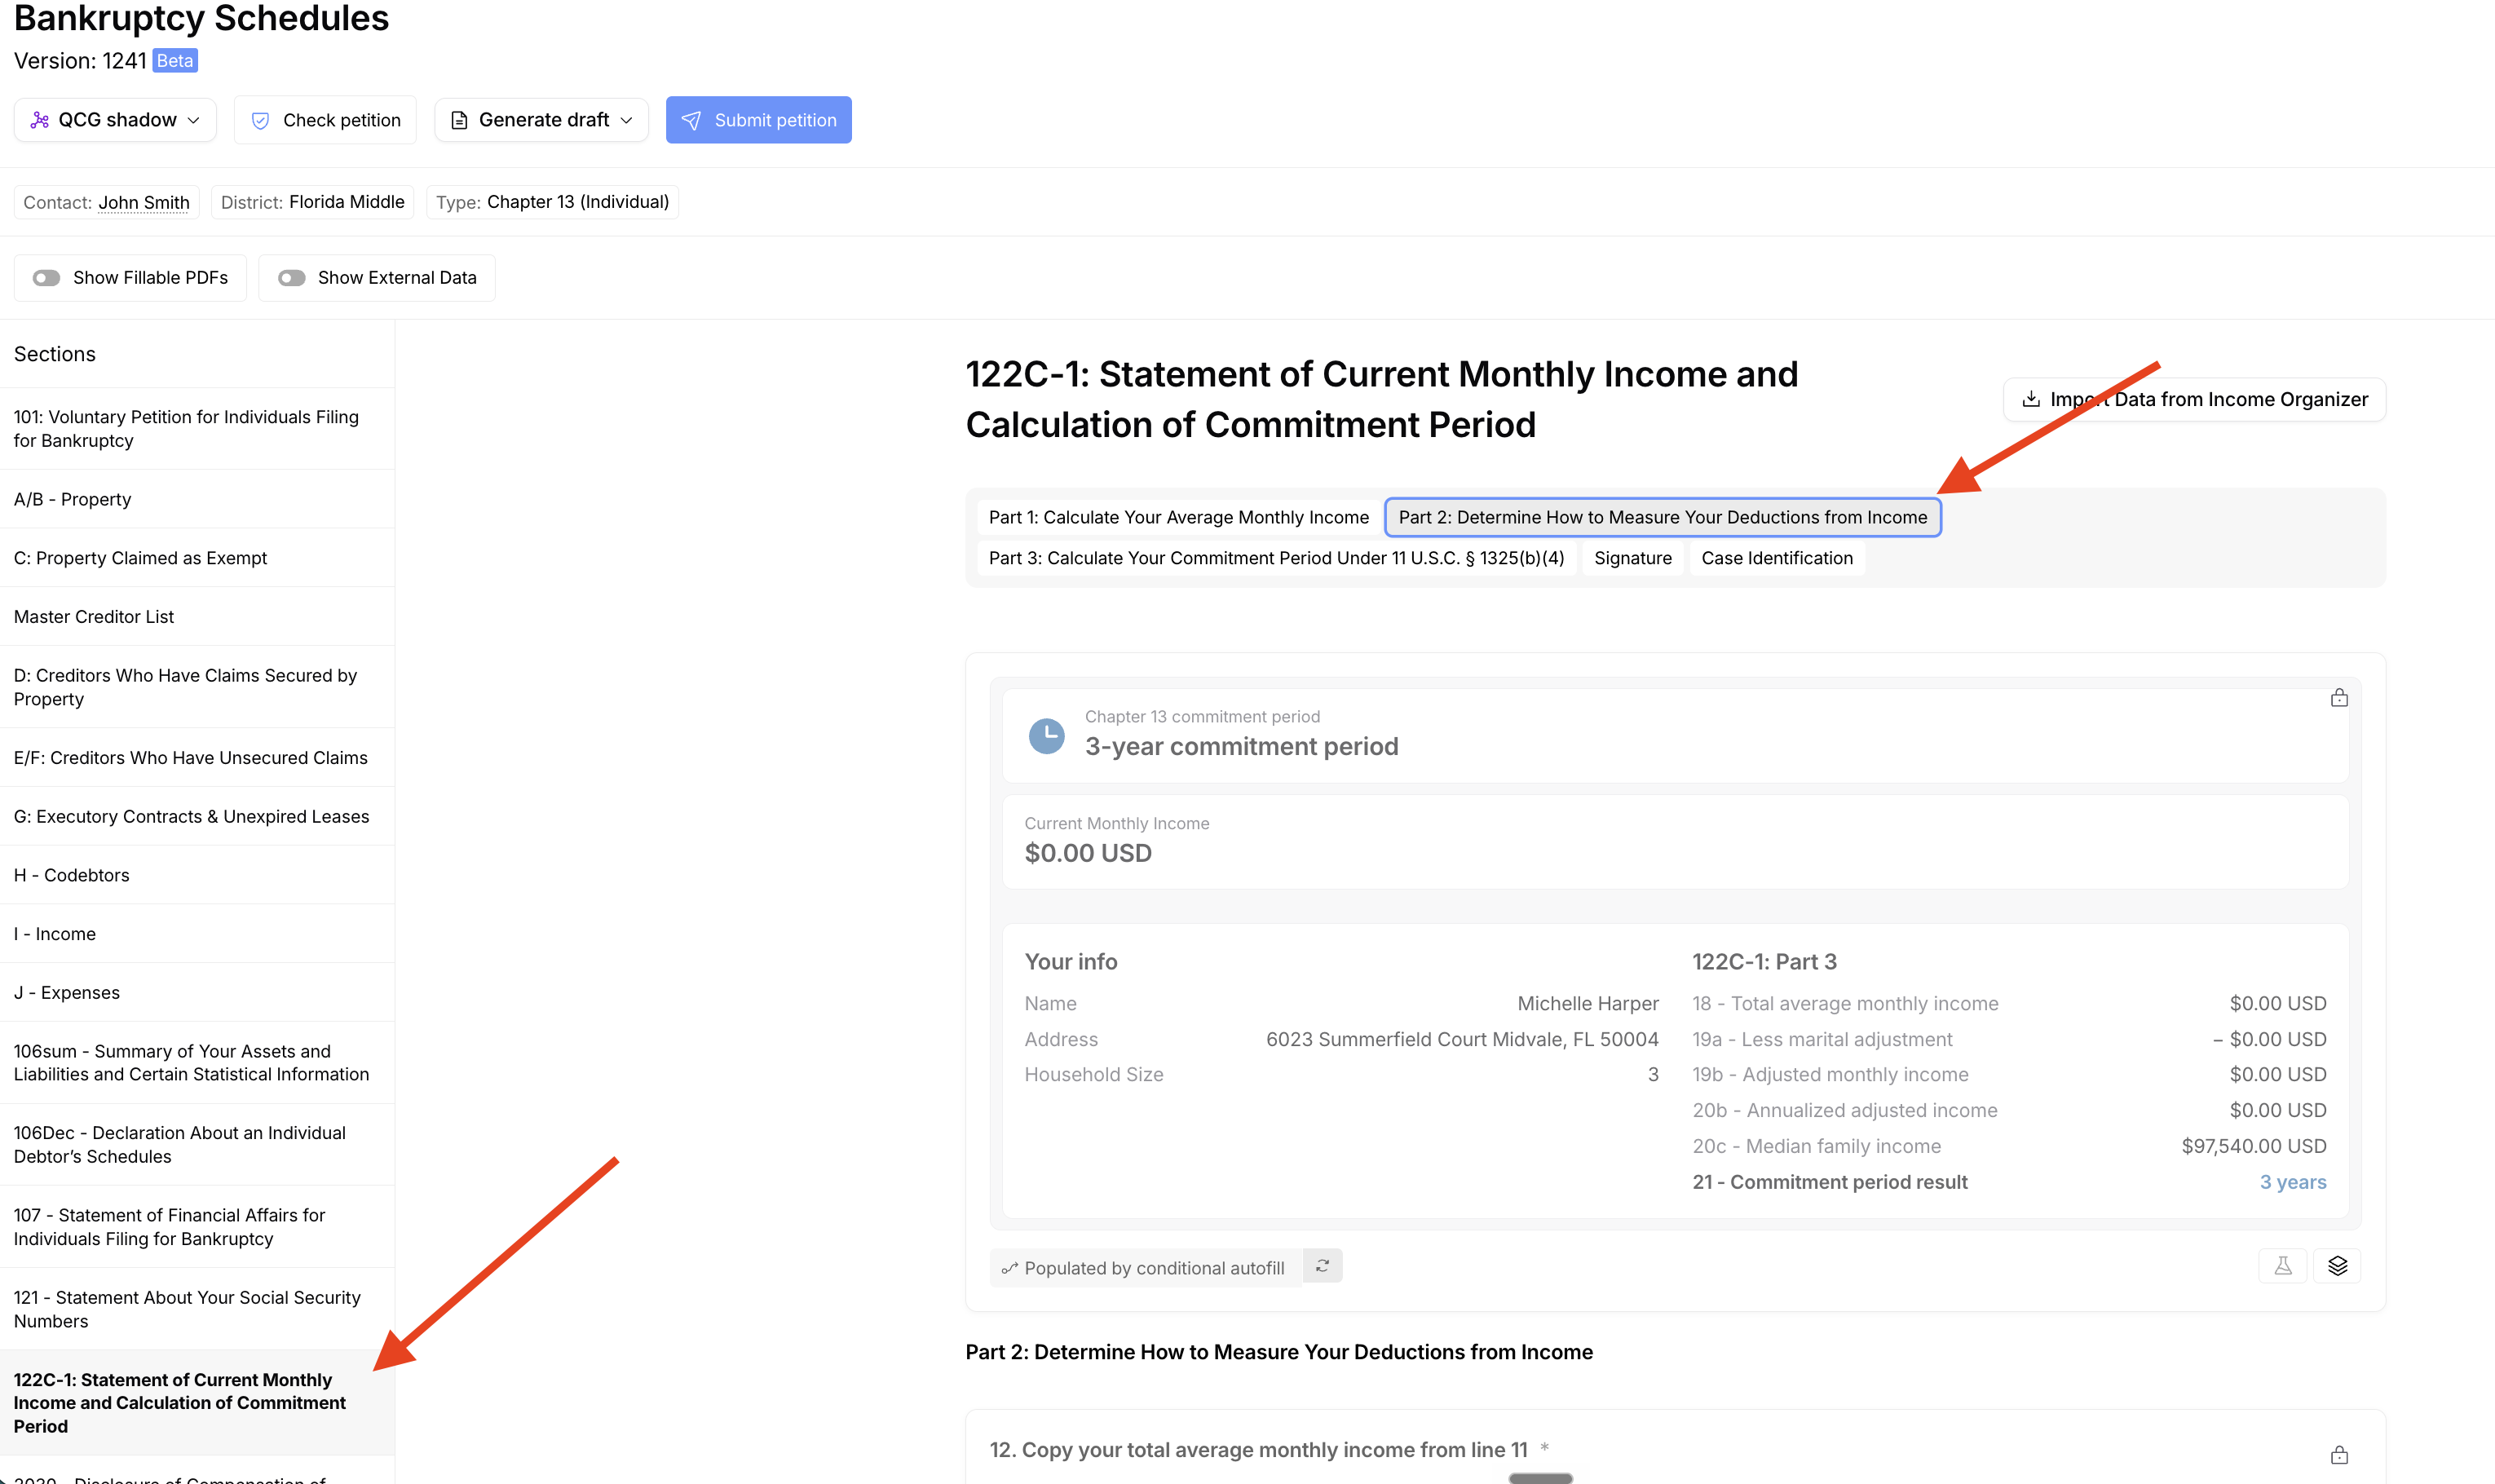Image resolution: width=2495 pixels, height=1484 pixels.
Task: Open 106Dec Declaration section
Action: tap(197, 1145)
